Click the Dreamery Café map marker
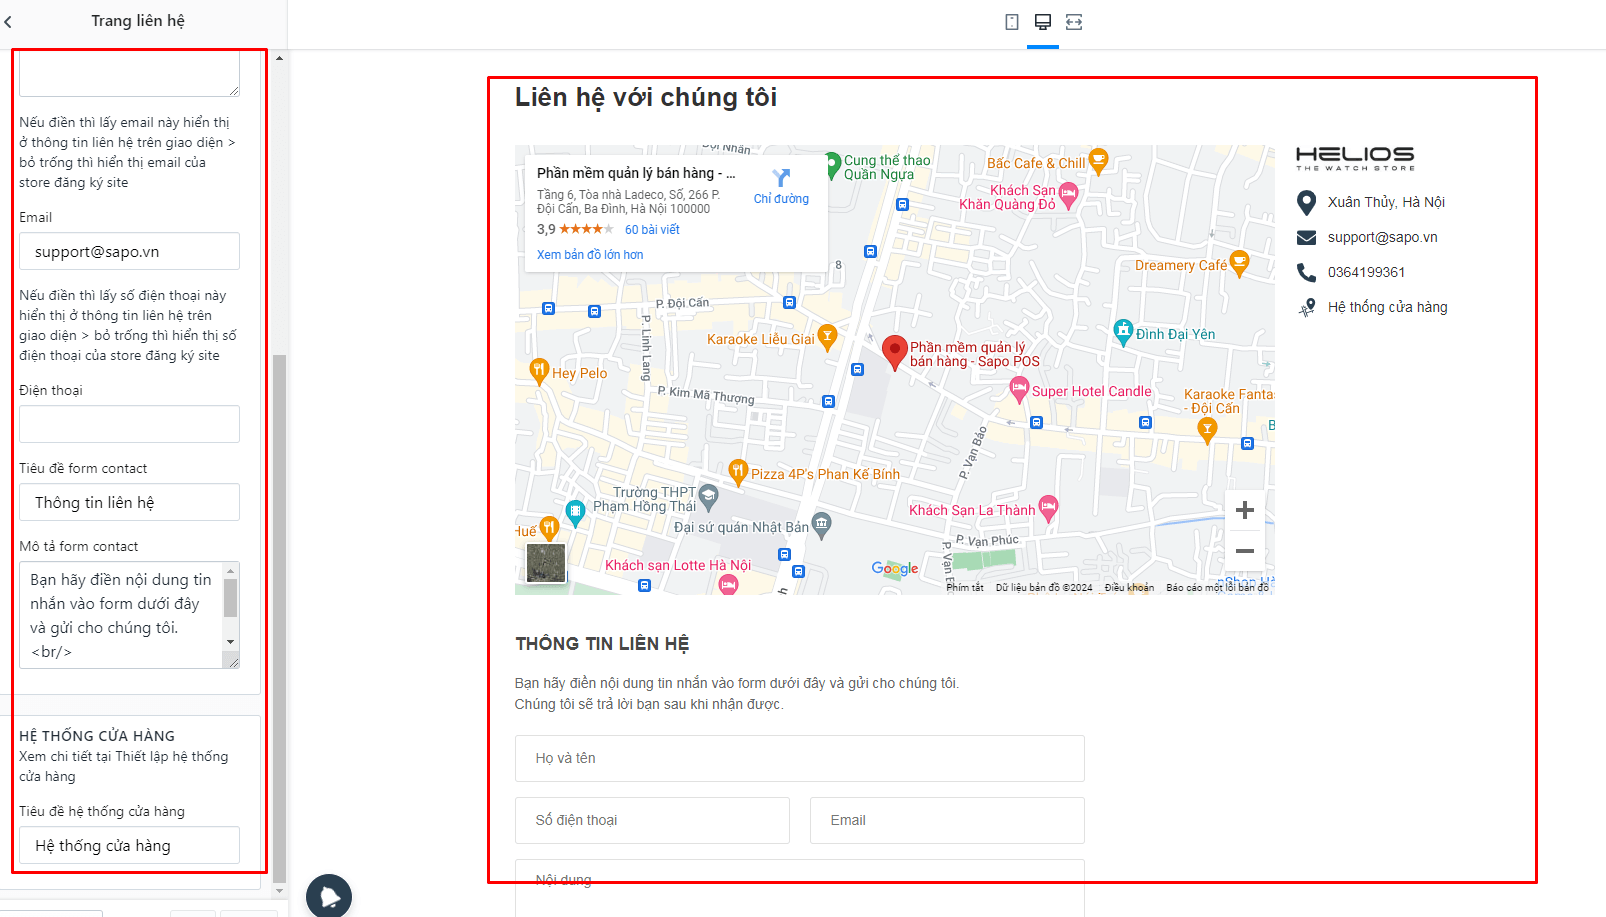The width and height of the screenshot is (1606, 917). point(1240,264)
